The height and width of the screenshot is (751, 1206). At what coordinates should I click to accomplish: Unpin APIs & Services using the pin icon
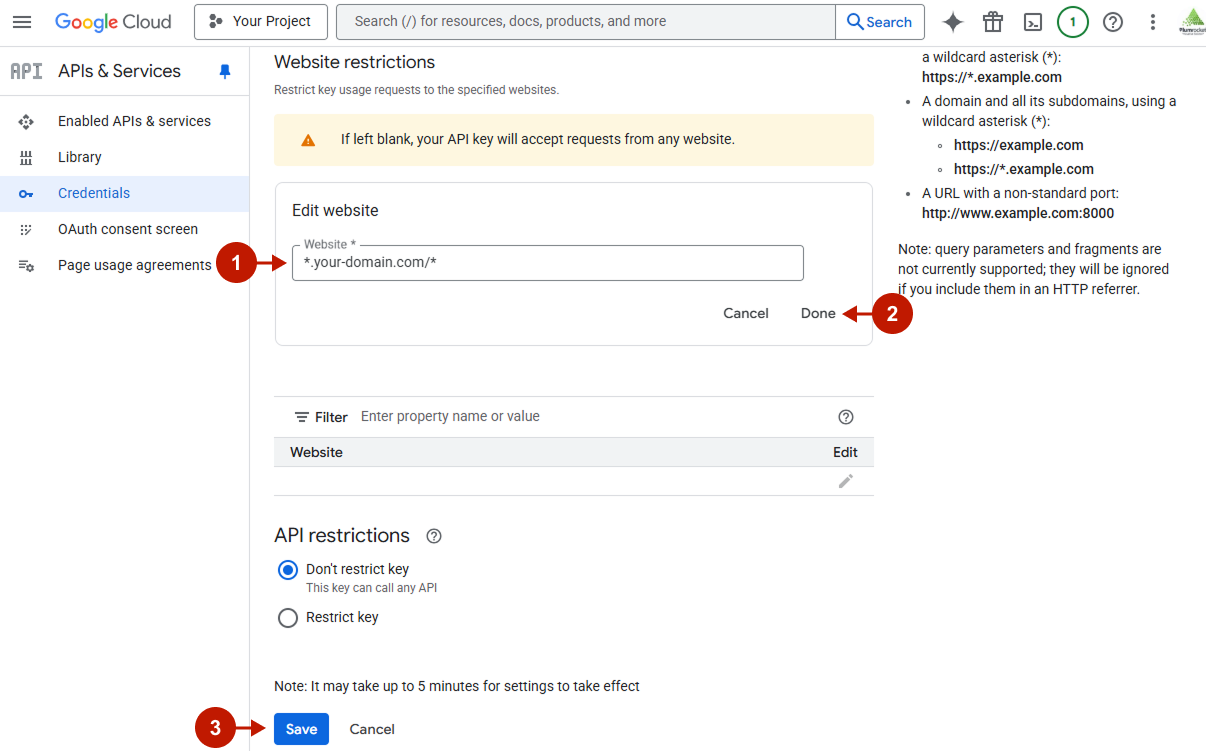(225, 71)
